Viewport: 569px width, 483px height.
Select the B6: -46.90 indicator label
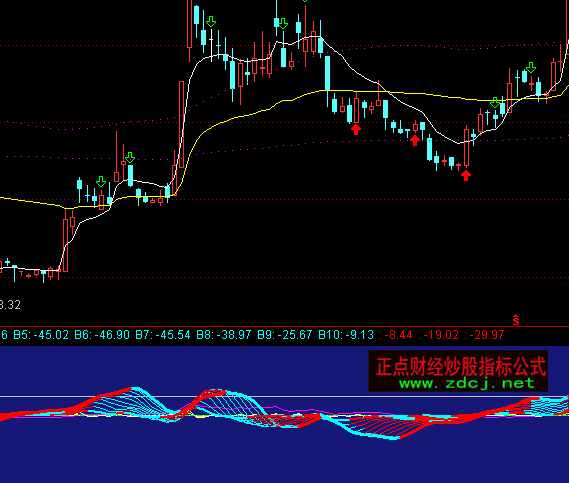coord(102,335)
